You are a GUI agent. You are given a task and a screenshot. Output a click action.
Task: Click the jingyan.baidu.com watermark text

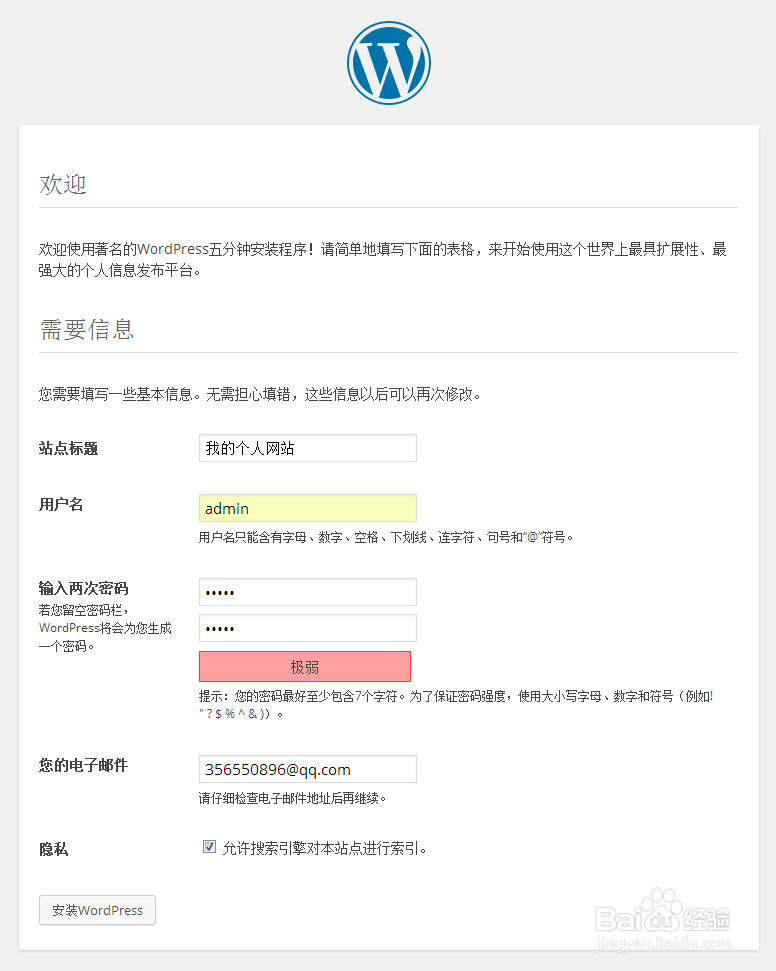click(663, 943)
